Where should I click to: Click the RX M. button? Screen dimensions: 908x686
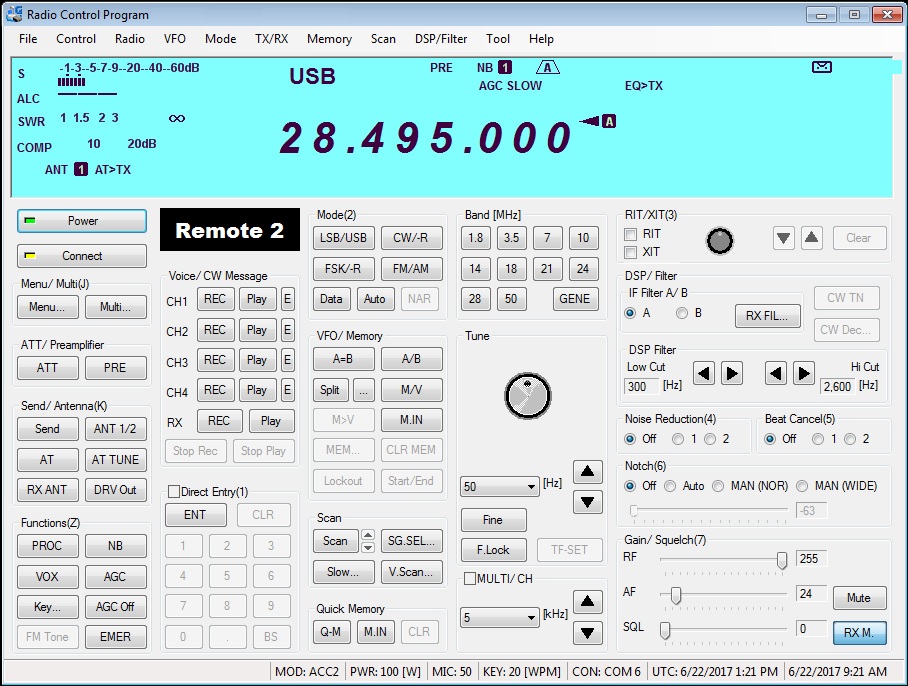[859, 633]
